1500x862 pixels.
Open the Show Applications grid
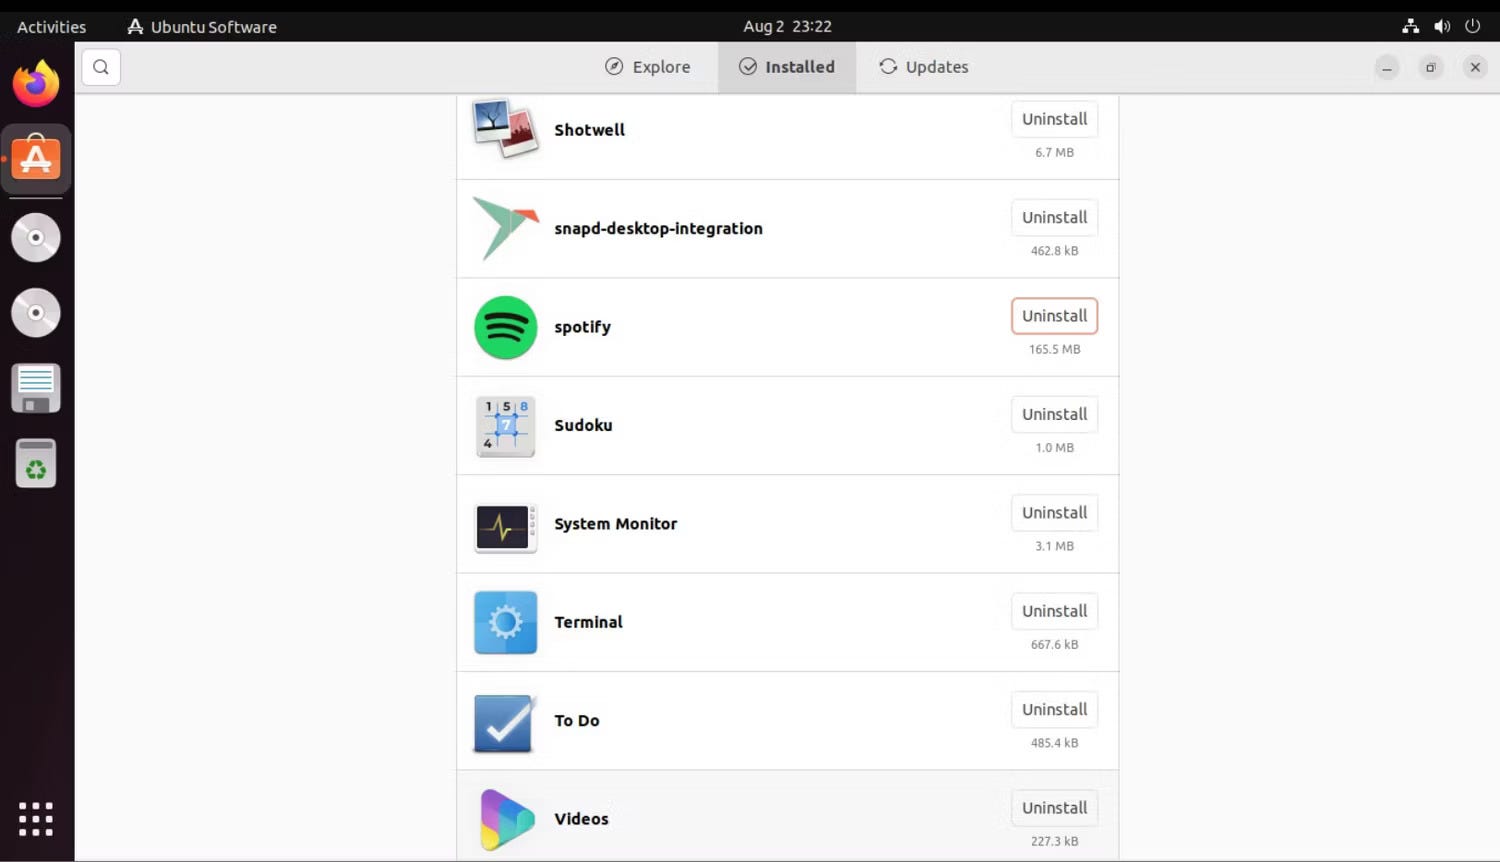[36, 818]
